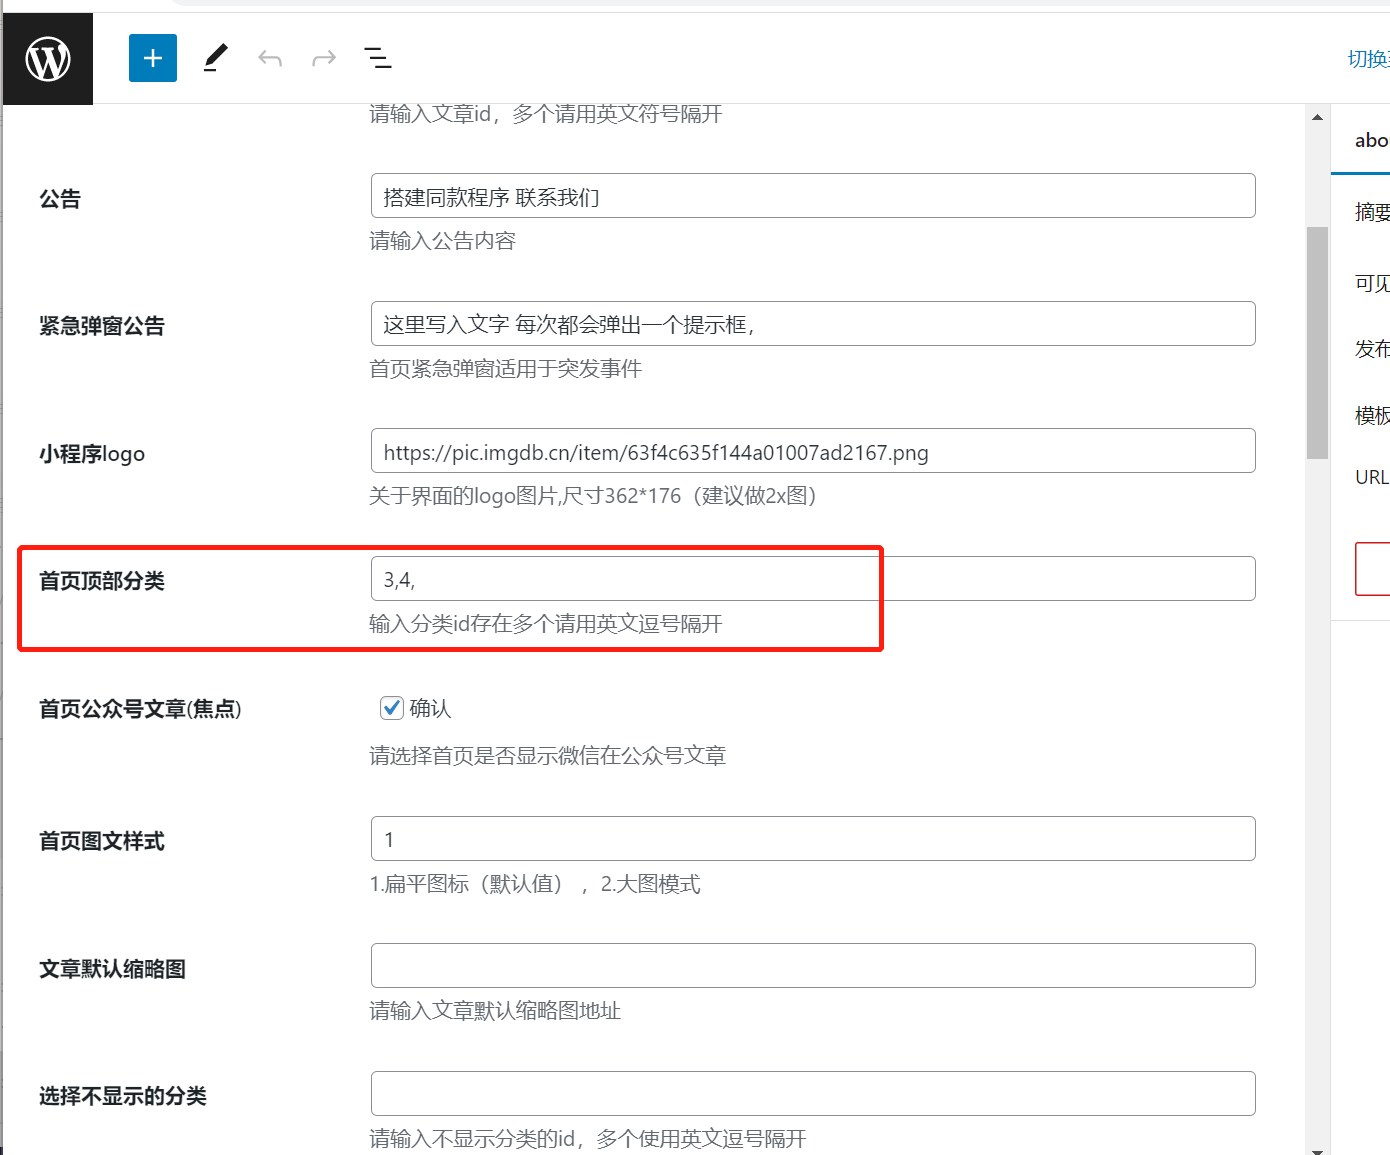This screenshot has height=1155, width=1390.
Task: Open the block inserter plus button
Action: click(x=153, y=58)
